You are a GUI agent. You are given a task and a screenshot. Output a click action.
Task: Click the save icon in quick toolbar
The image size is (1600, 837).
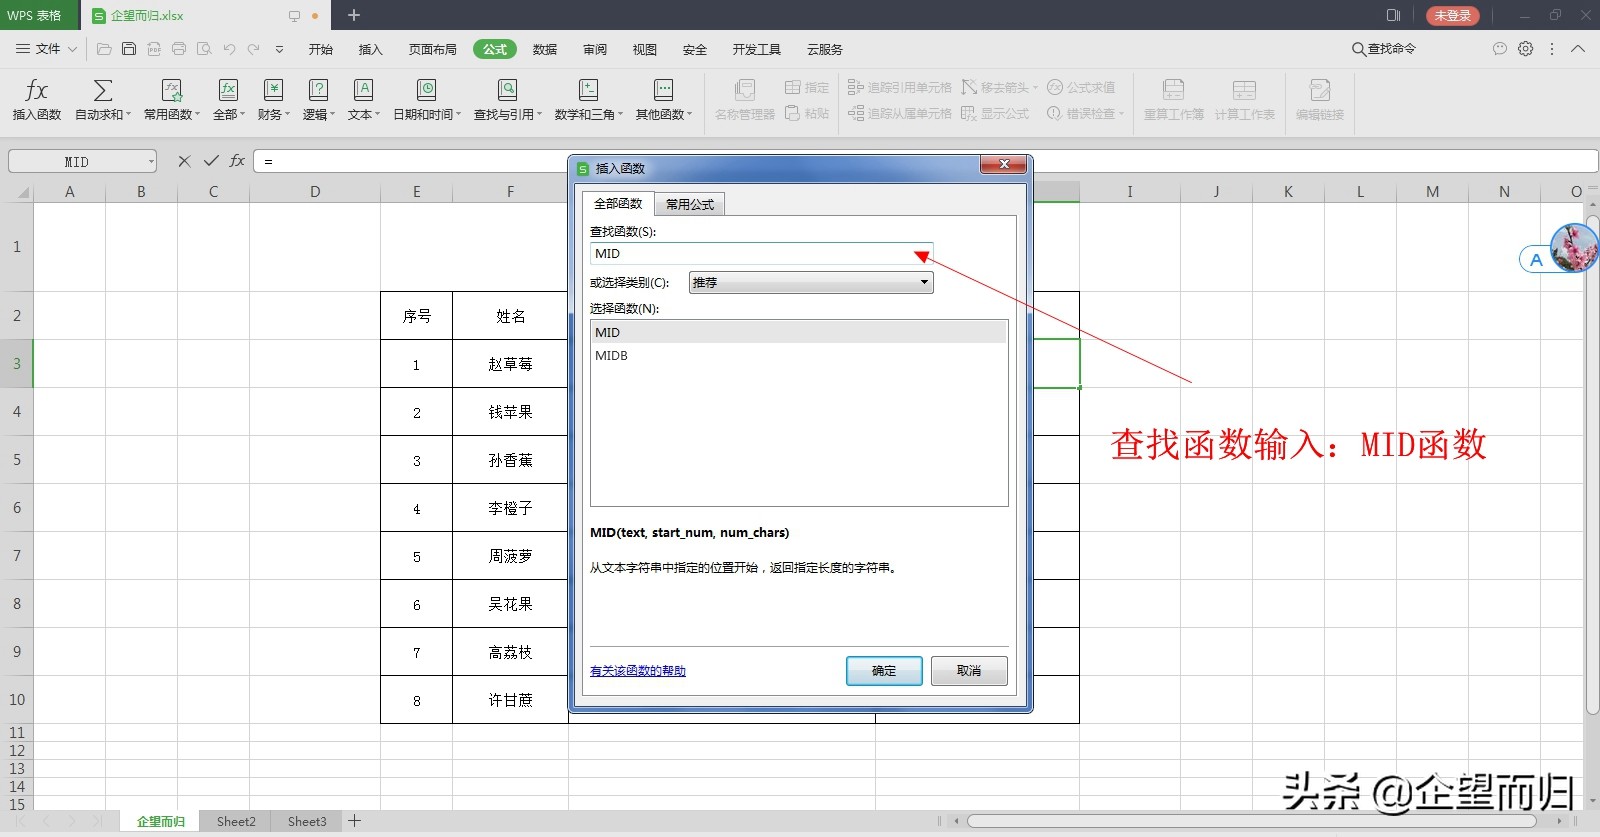click(x=129, y=49)
